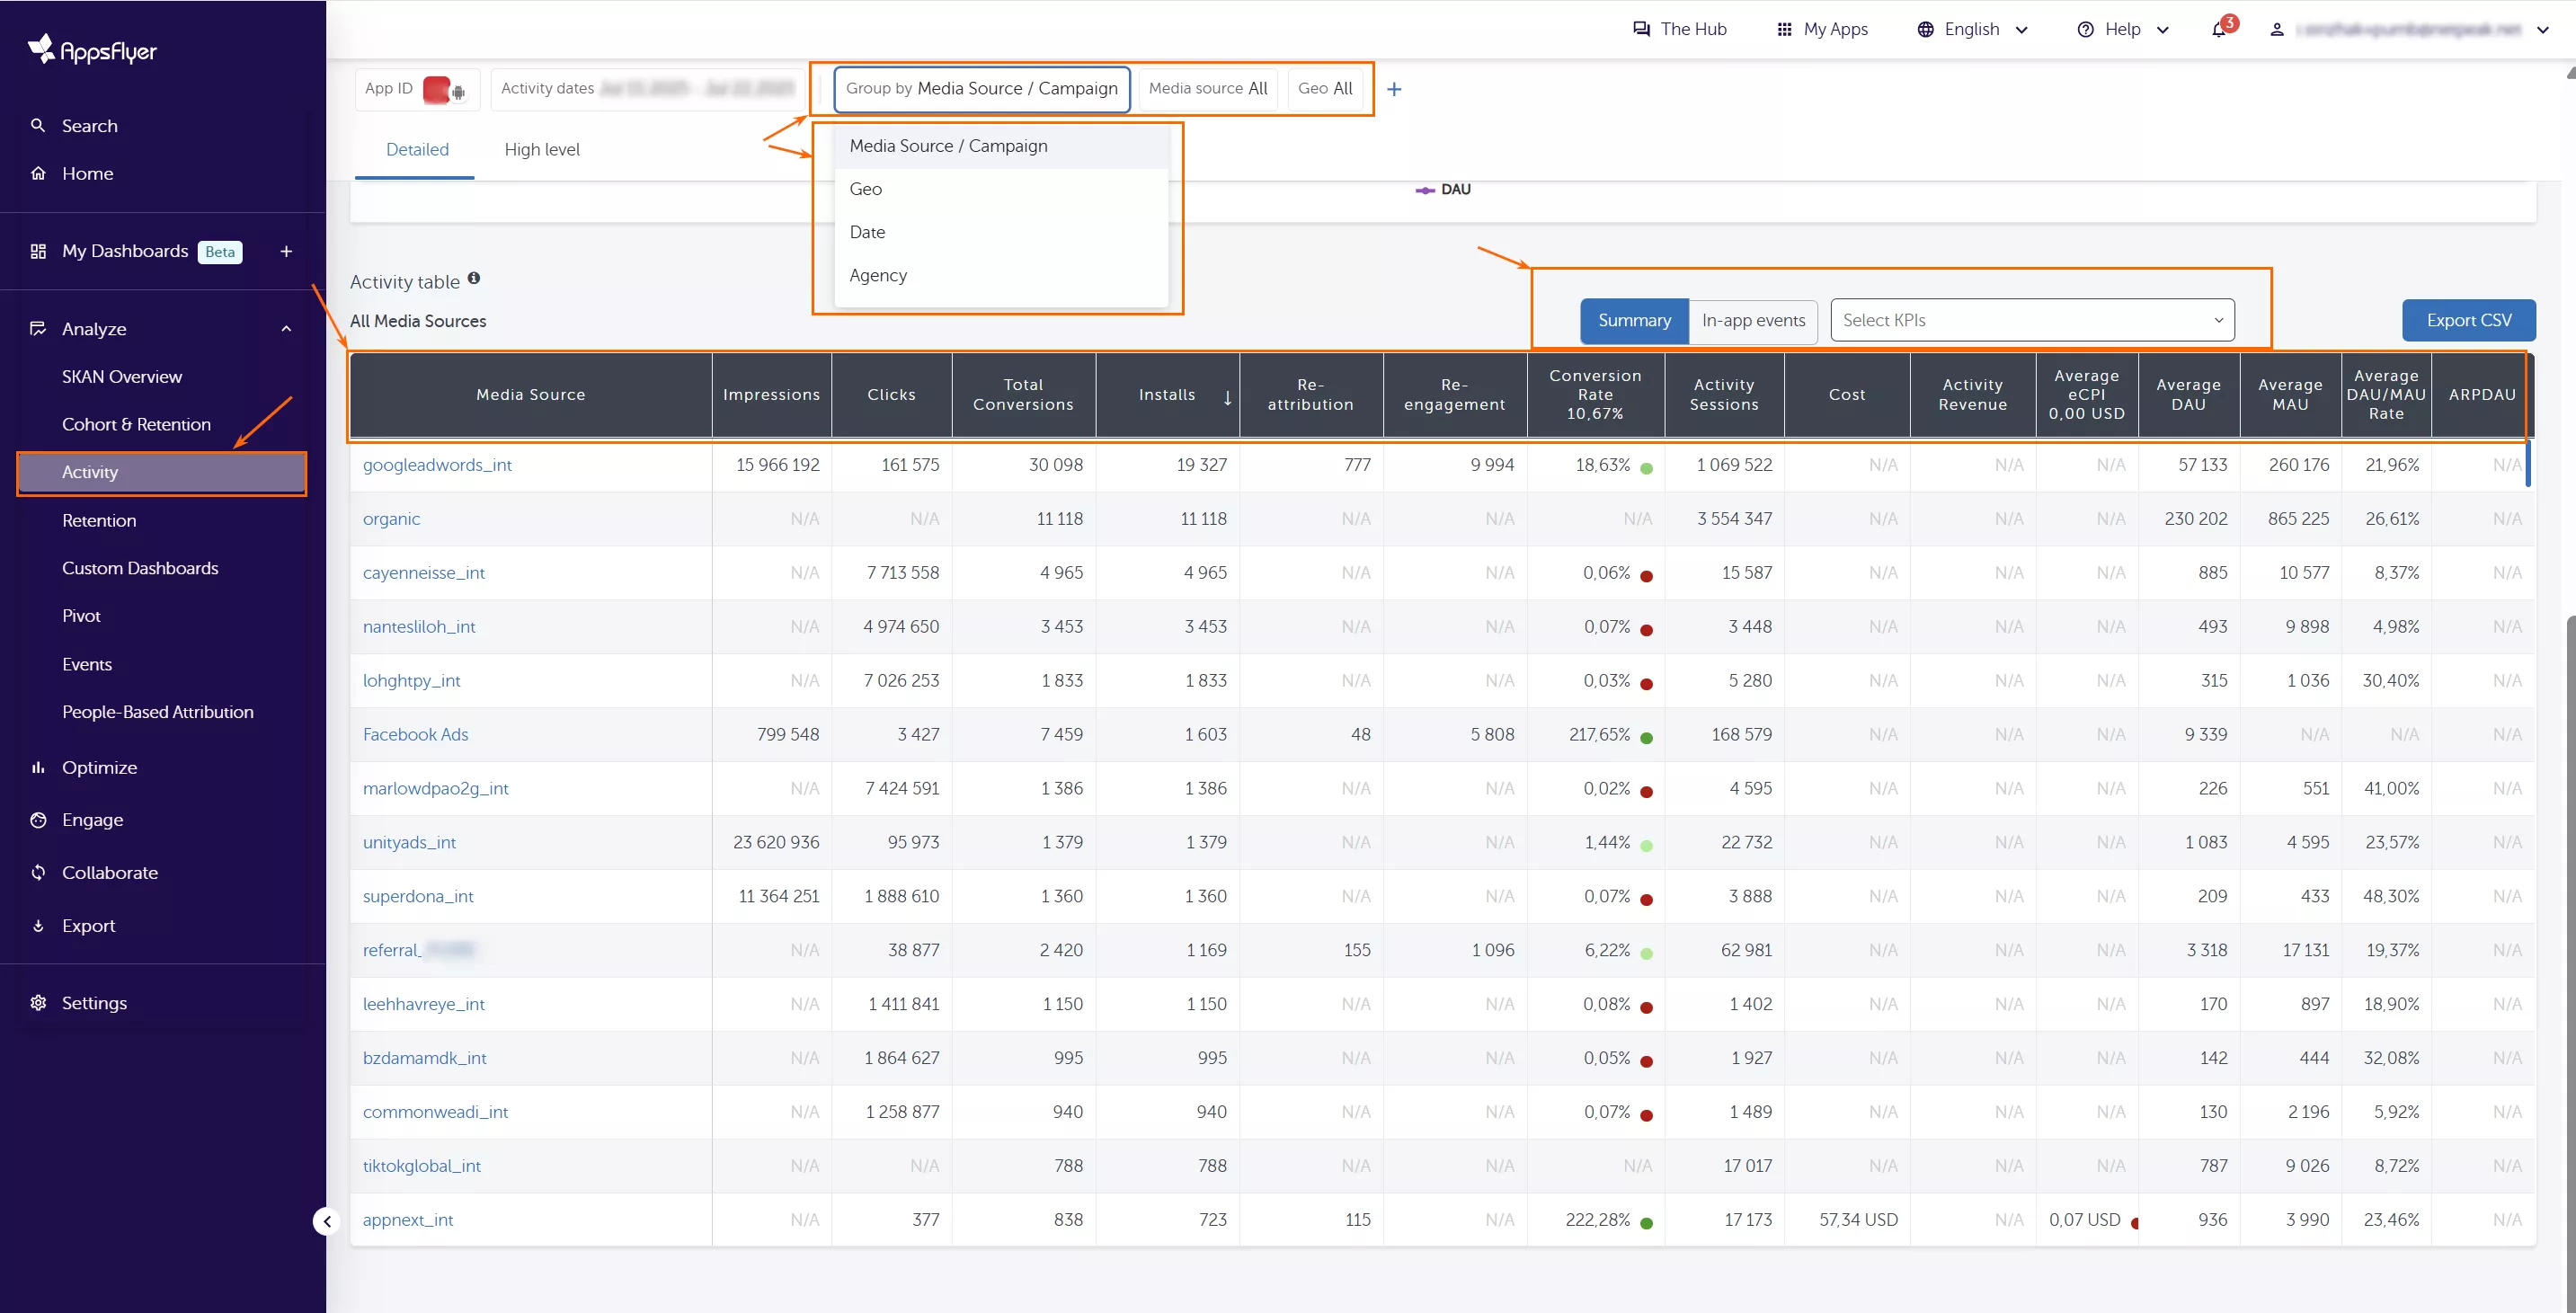Choose Geo in the group by list
2576x1313 pixels.
1001,189
